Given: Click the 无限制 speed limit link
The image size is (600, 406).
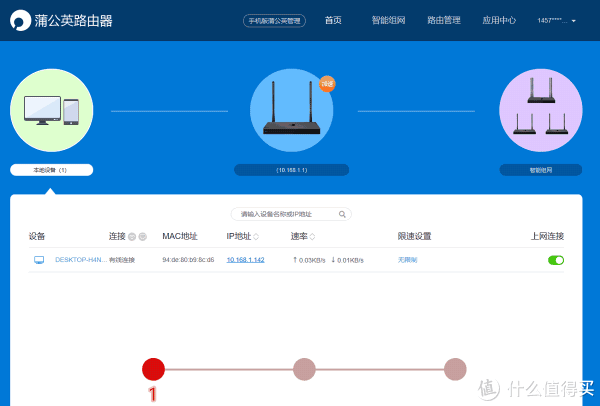Looking at the screenshot, I should (x=407, y=260).
